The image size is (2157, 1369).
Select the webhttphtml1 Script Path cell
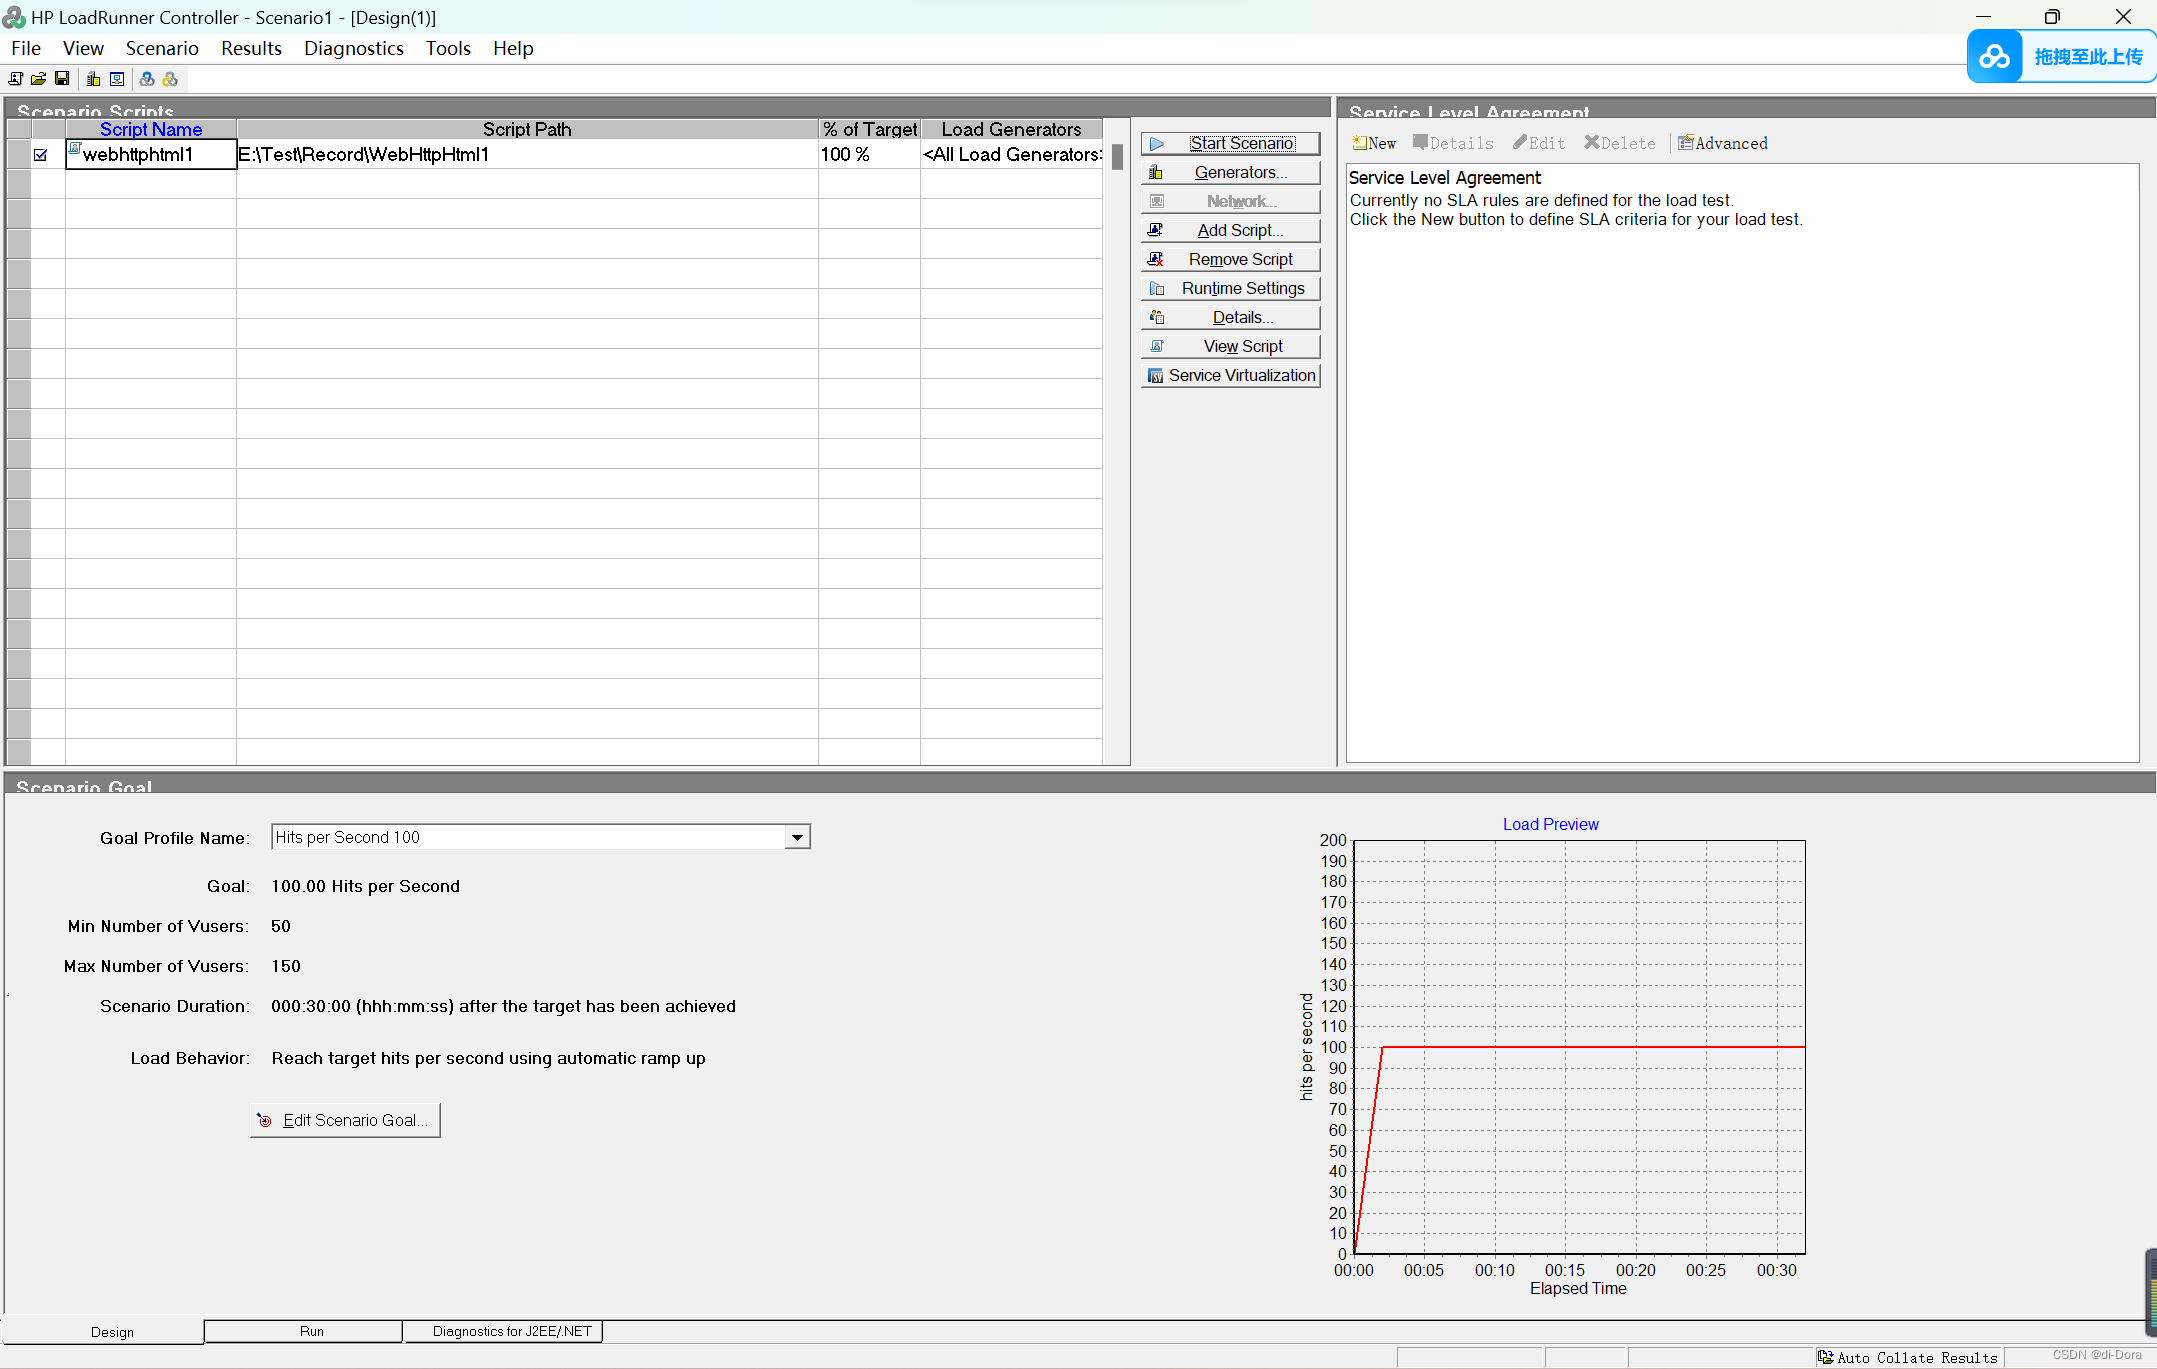[526, 155]
